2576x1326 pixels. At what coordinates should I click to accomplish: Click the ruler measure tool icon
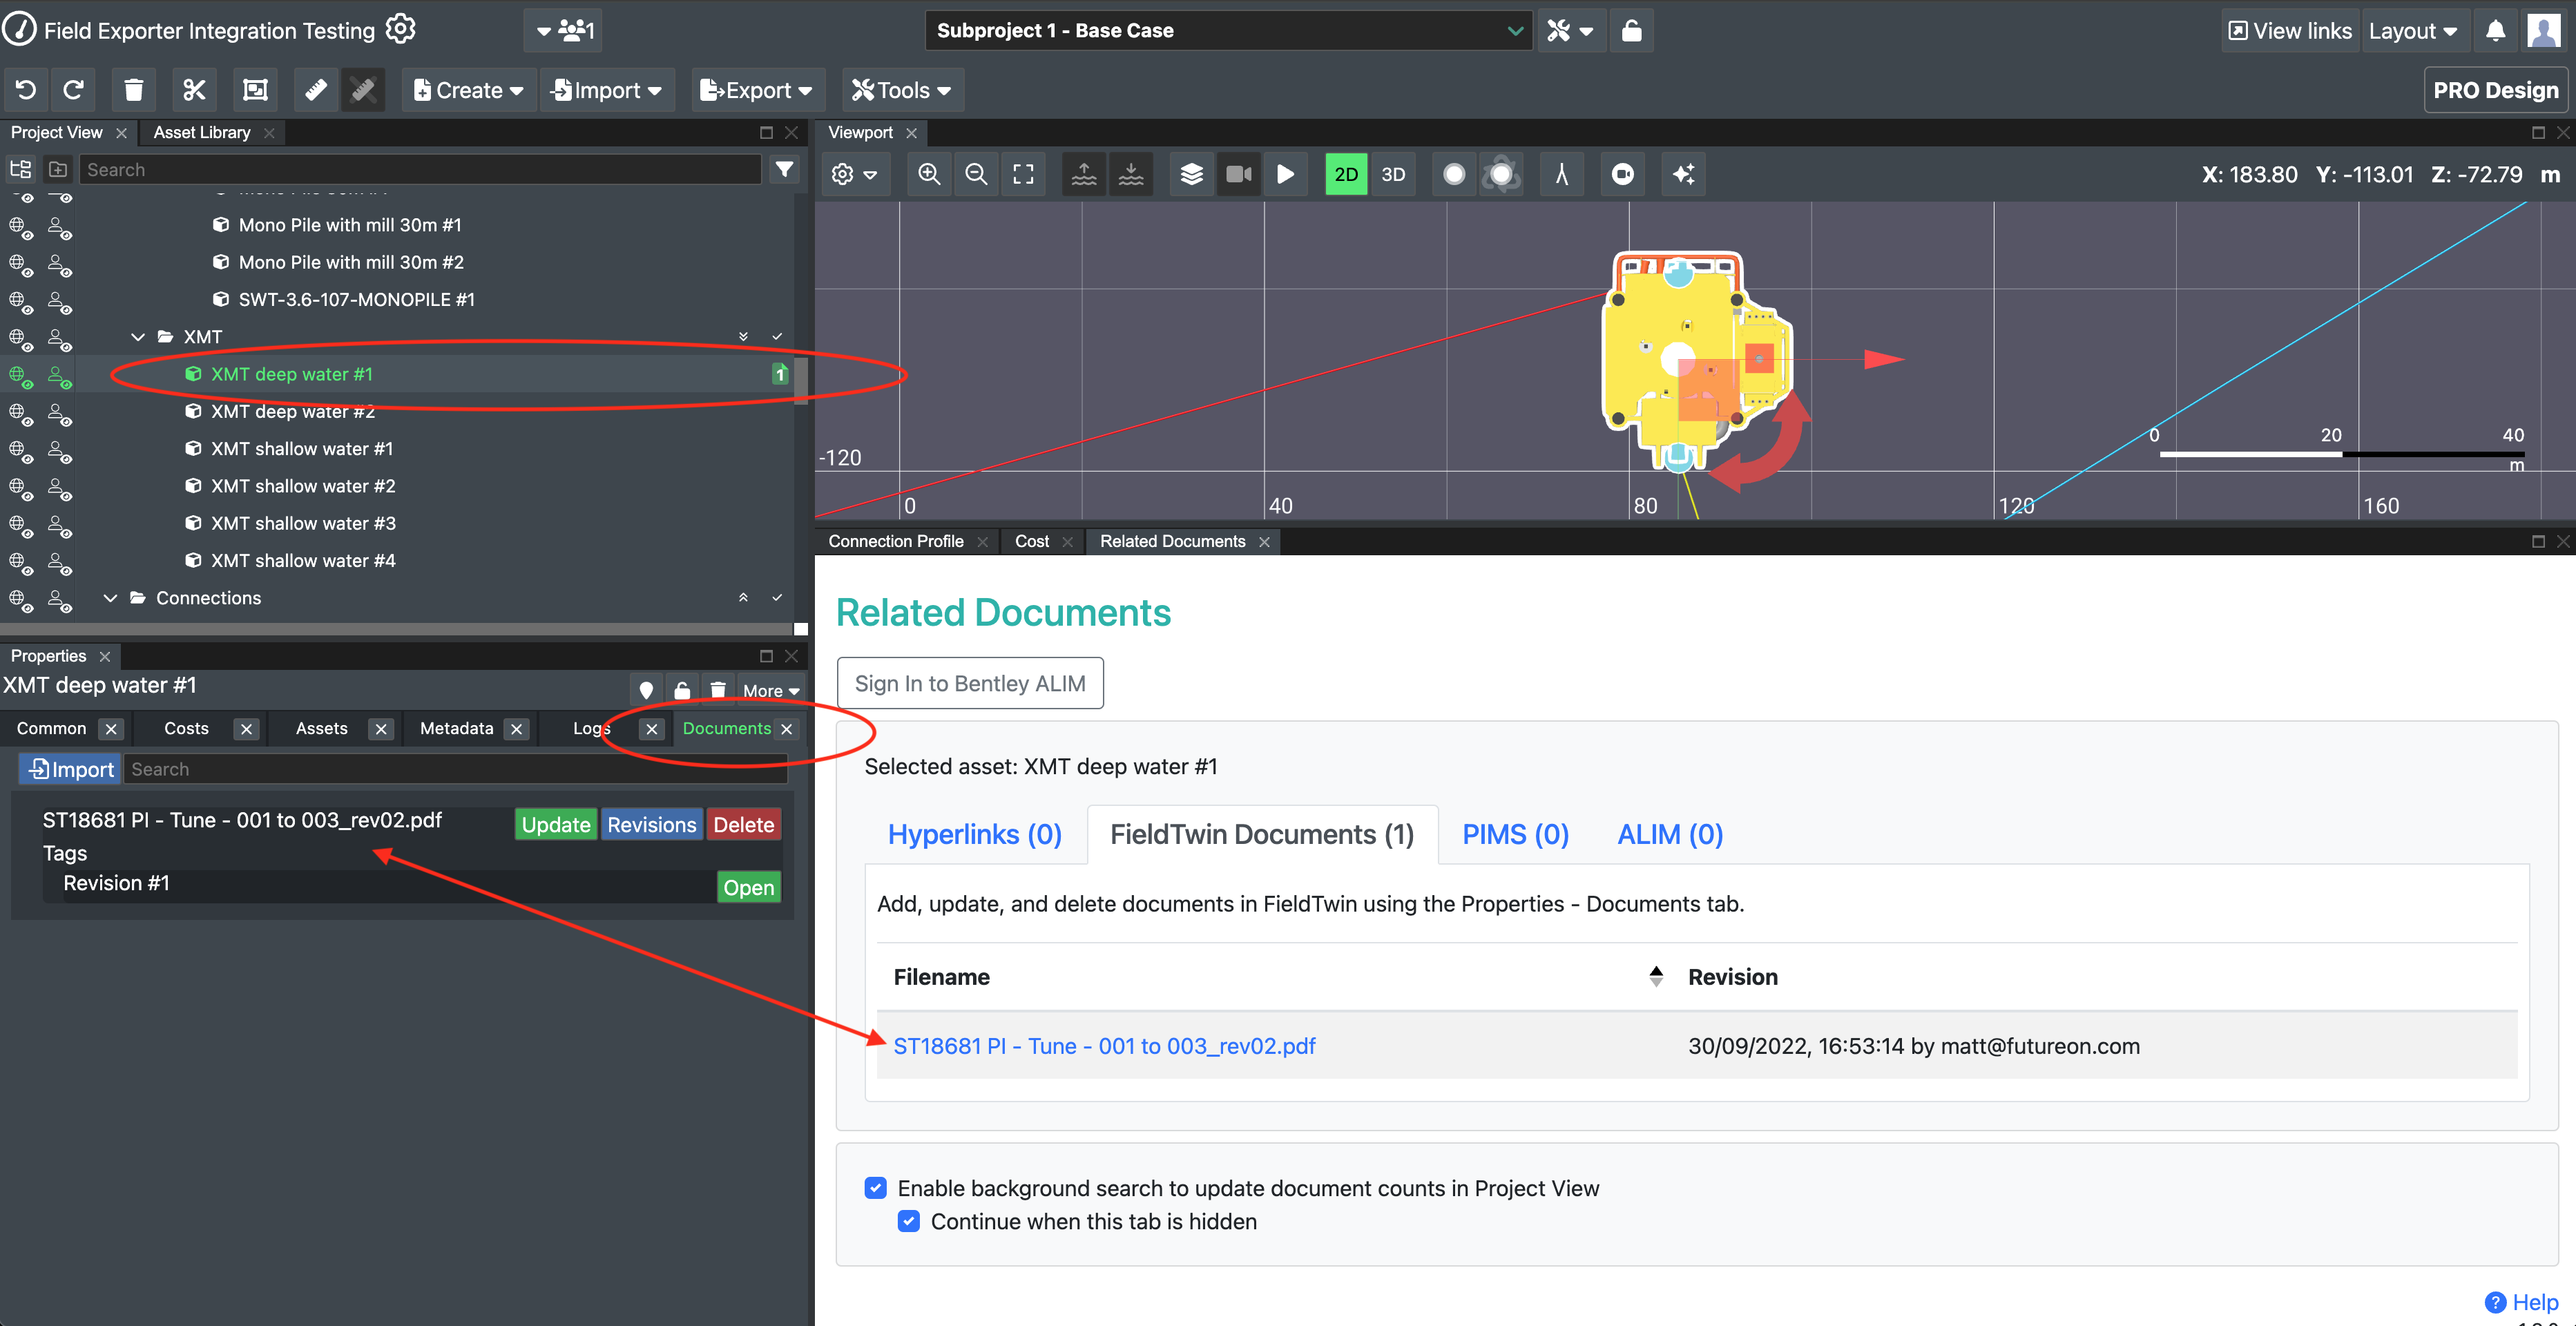point(316,90)
